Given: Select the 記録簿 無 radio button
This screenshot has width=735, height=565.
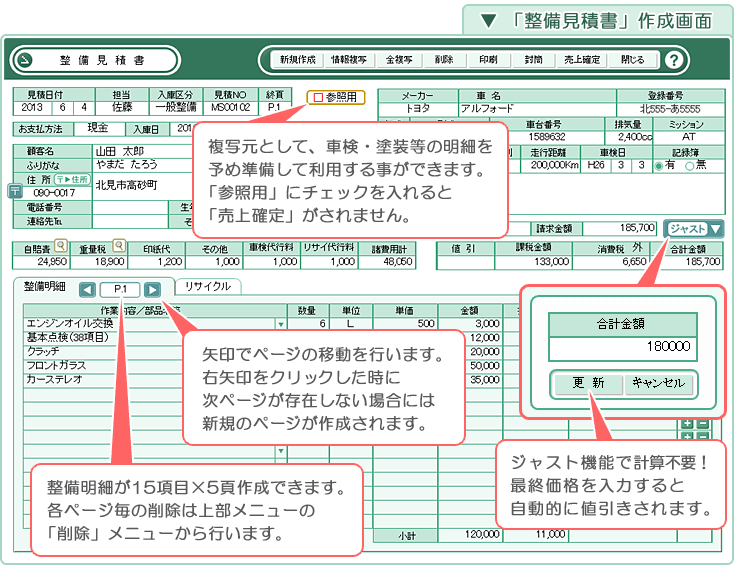Looking at the screenshot, I should (689, 166).
